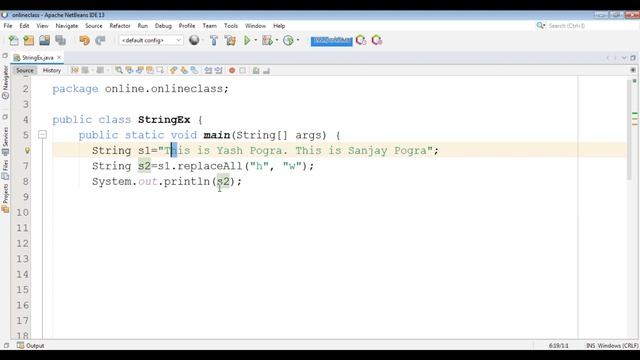Viewport: 640px width, 360px height.
Task: Click the New File toolbar icon
Action: click(13, 40)
